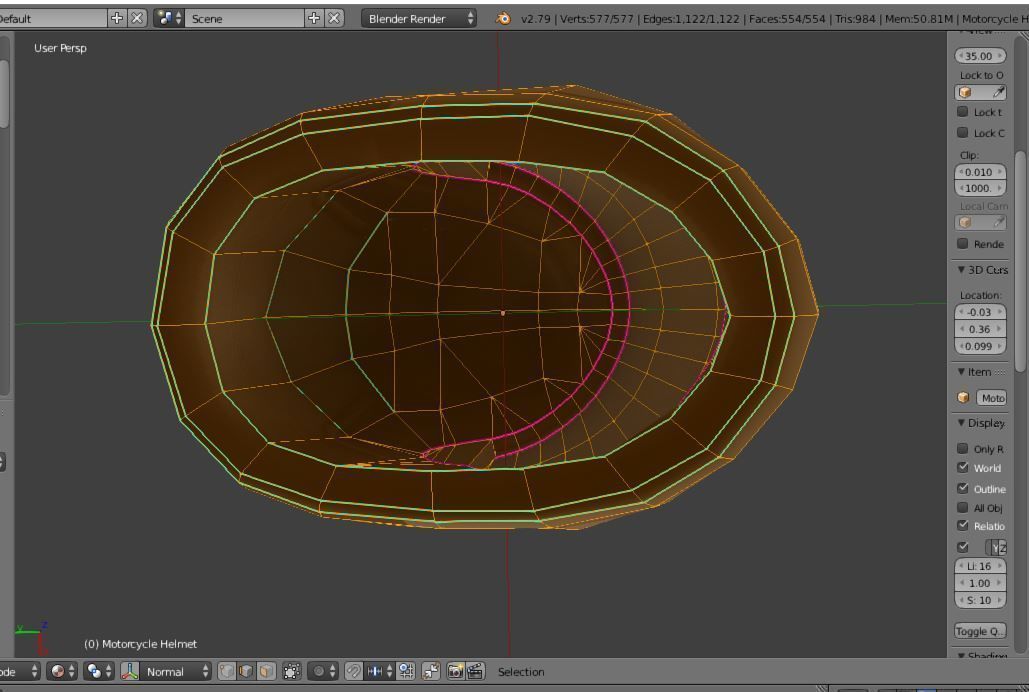Toggle the snap magnet icon

[354, 672]
